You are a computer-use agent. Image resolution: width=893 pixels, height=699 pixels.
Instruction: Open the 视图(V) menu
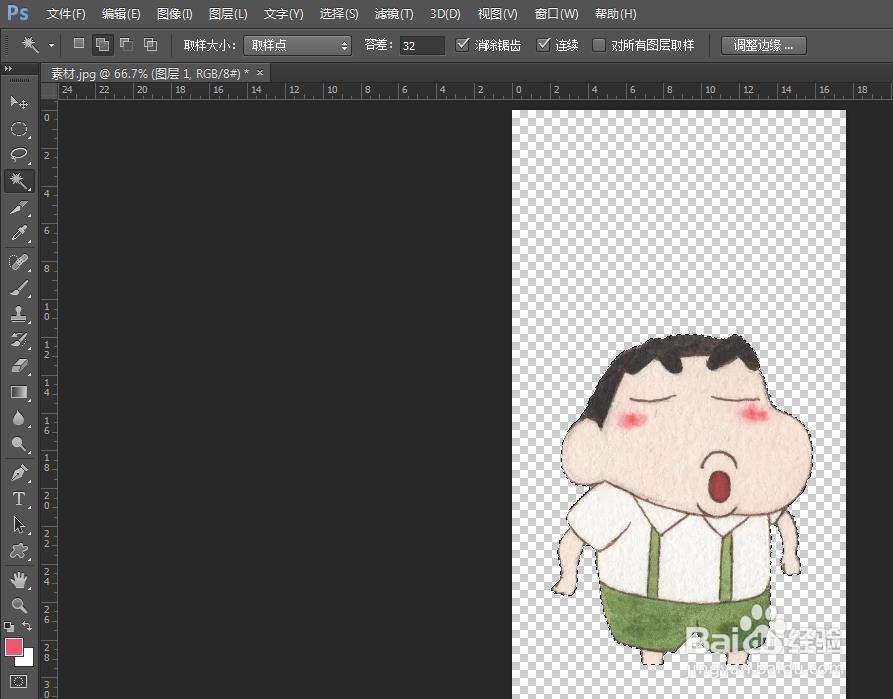point(497,14)
